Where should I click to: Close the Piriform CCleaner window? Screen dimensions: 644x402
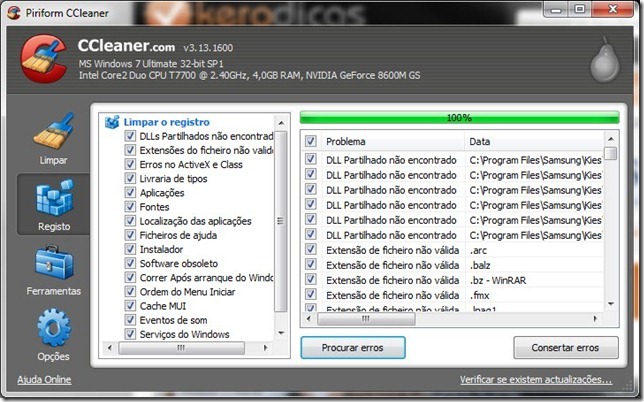point(612,9)
